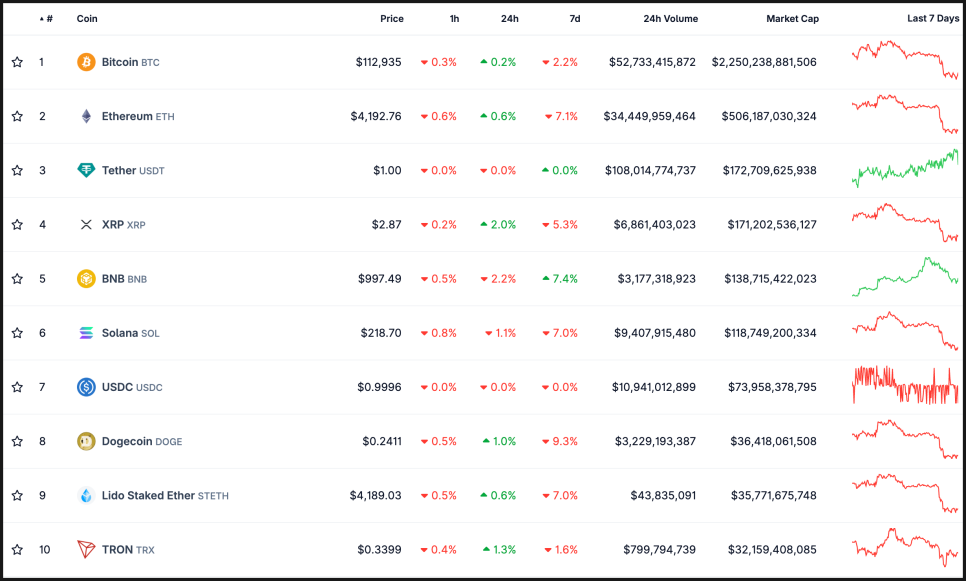Click the XRP logo icon
This screenshot has width=966, height=581.
point(86,224)
